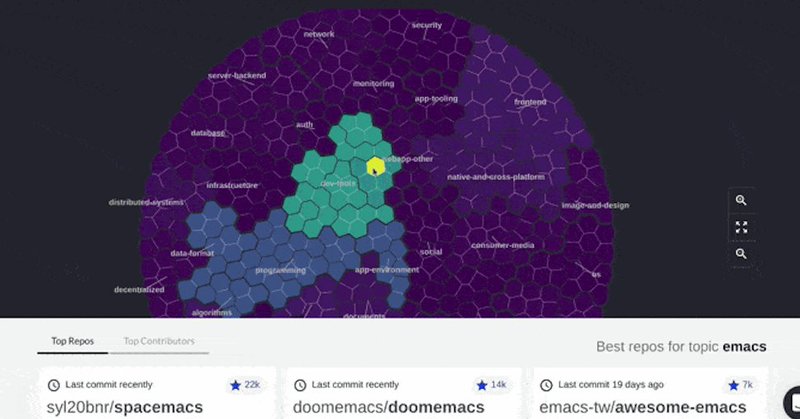Select the 'infrastructure' map label
Viewport: 800px width, 419px height.
(232, 185)
